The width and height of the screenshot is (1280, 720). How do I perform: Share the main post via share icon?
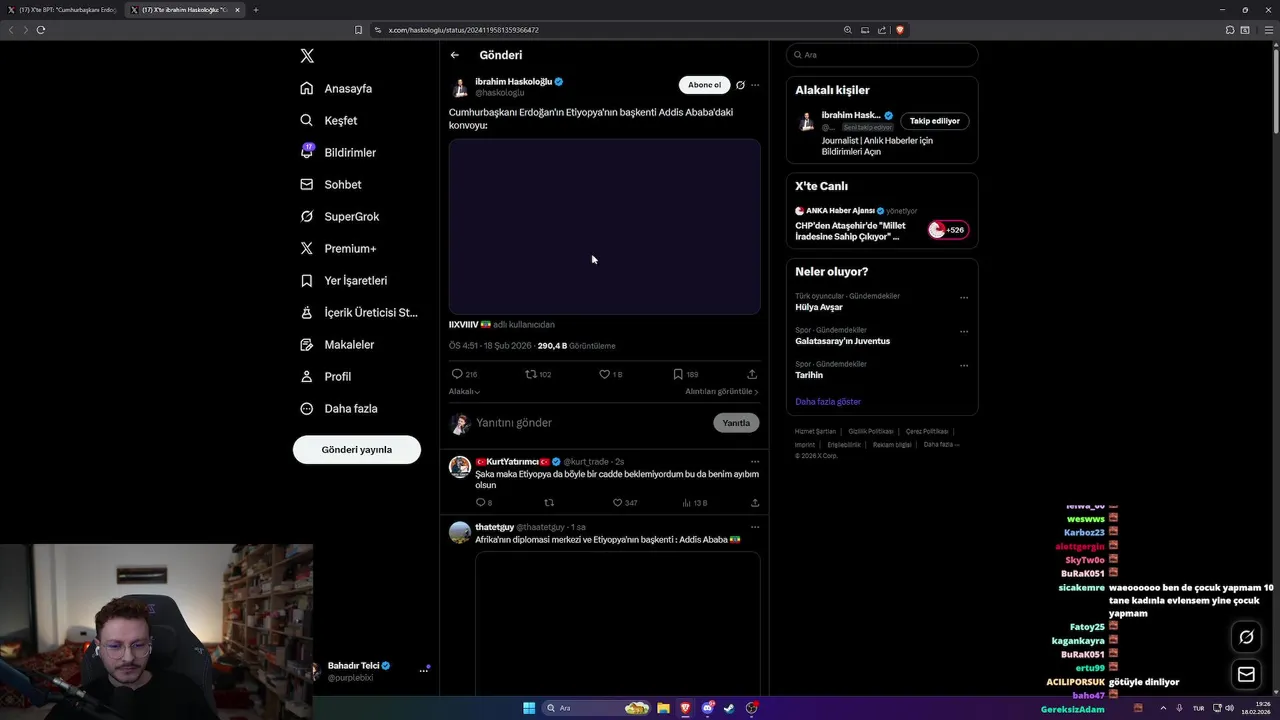752,374
